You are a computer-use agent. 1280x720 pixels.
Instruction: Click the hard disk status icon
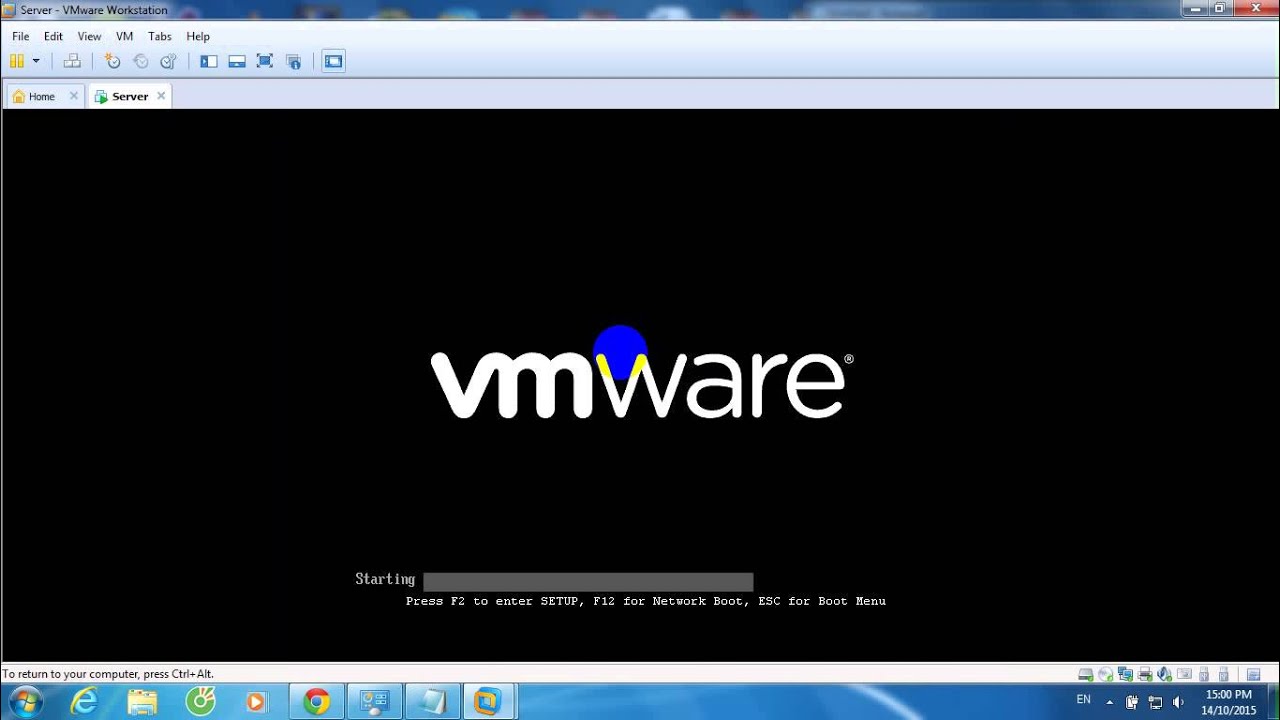[x=1086, y=674]
